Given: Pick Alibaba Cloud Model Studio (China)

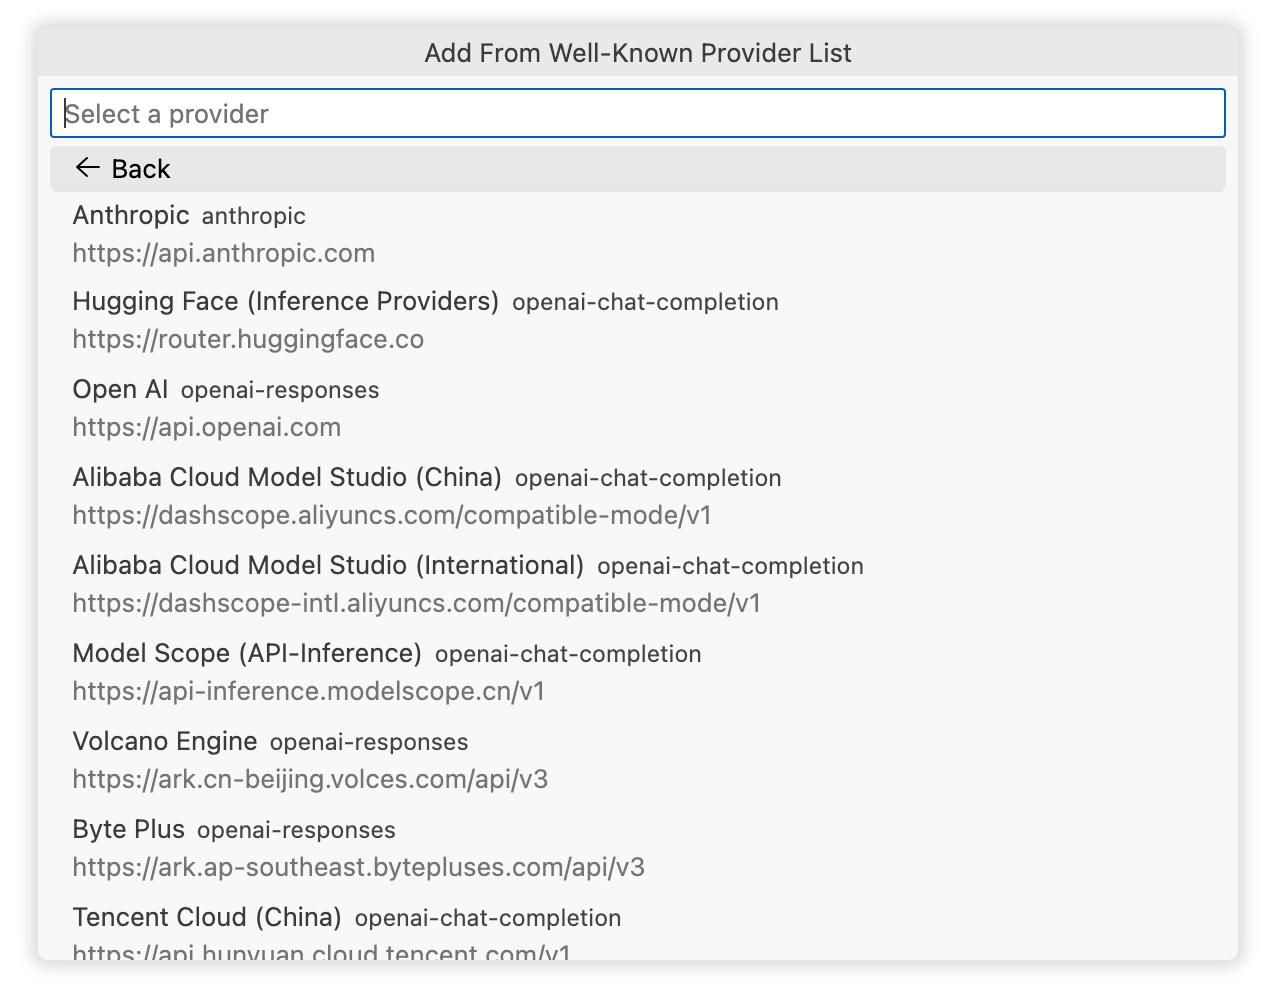Looking at the screenshot, I should click(638, 497).
